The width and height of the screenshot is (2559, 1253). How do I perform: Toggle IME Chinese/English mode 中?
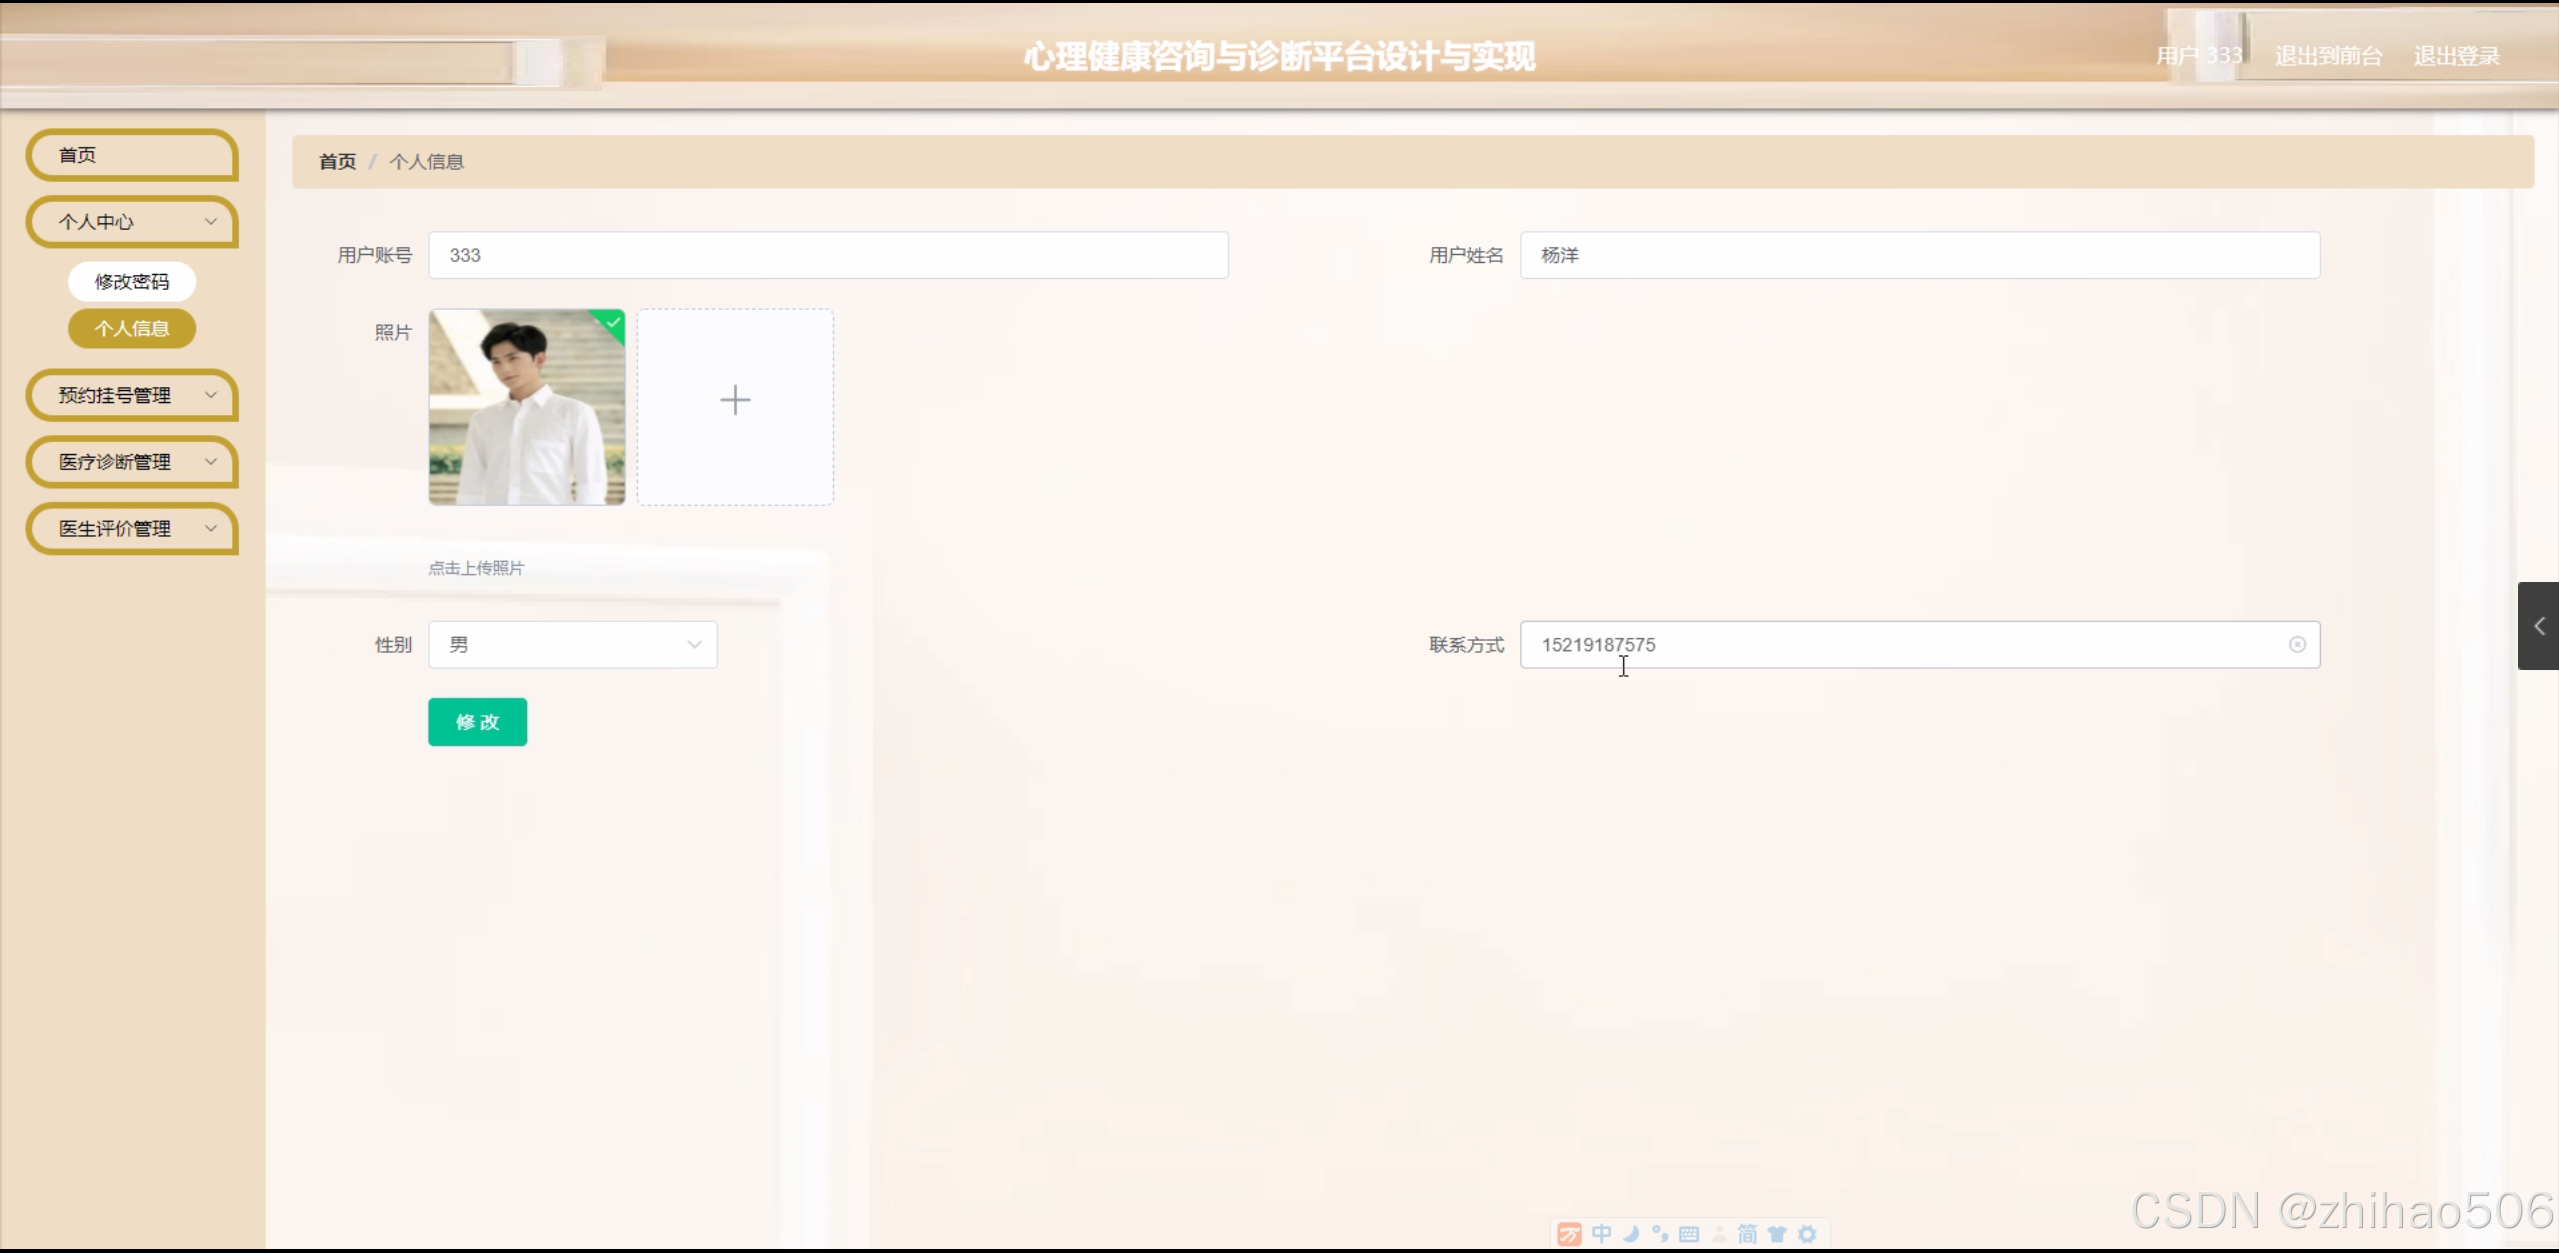tap(1601, 1234)
